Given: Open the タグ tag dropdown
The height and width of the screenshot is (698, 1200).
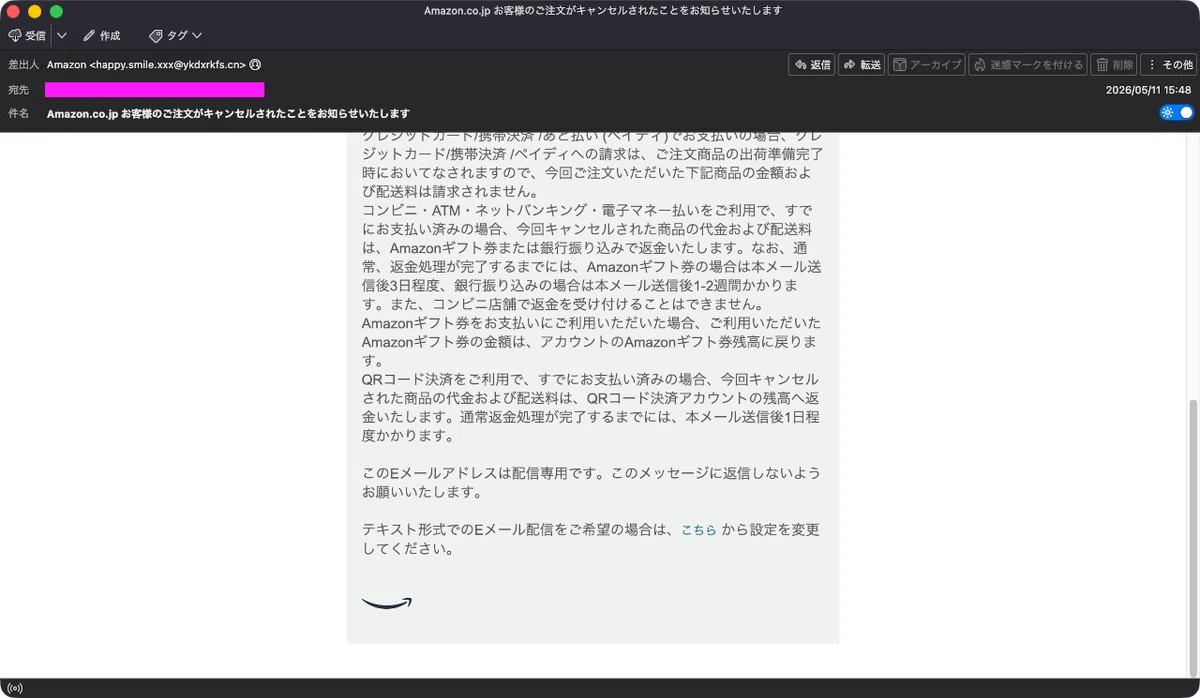Looking at the screenshot, I should tap(175, 35).
